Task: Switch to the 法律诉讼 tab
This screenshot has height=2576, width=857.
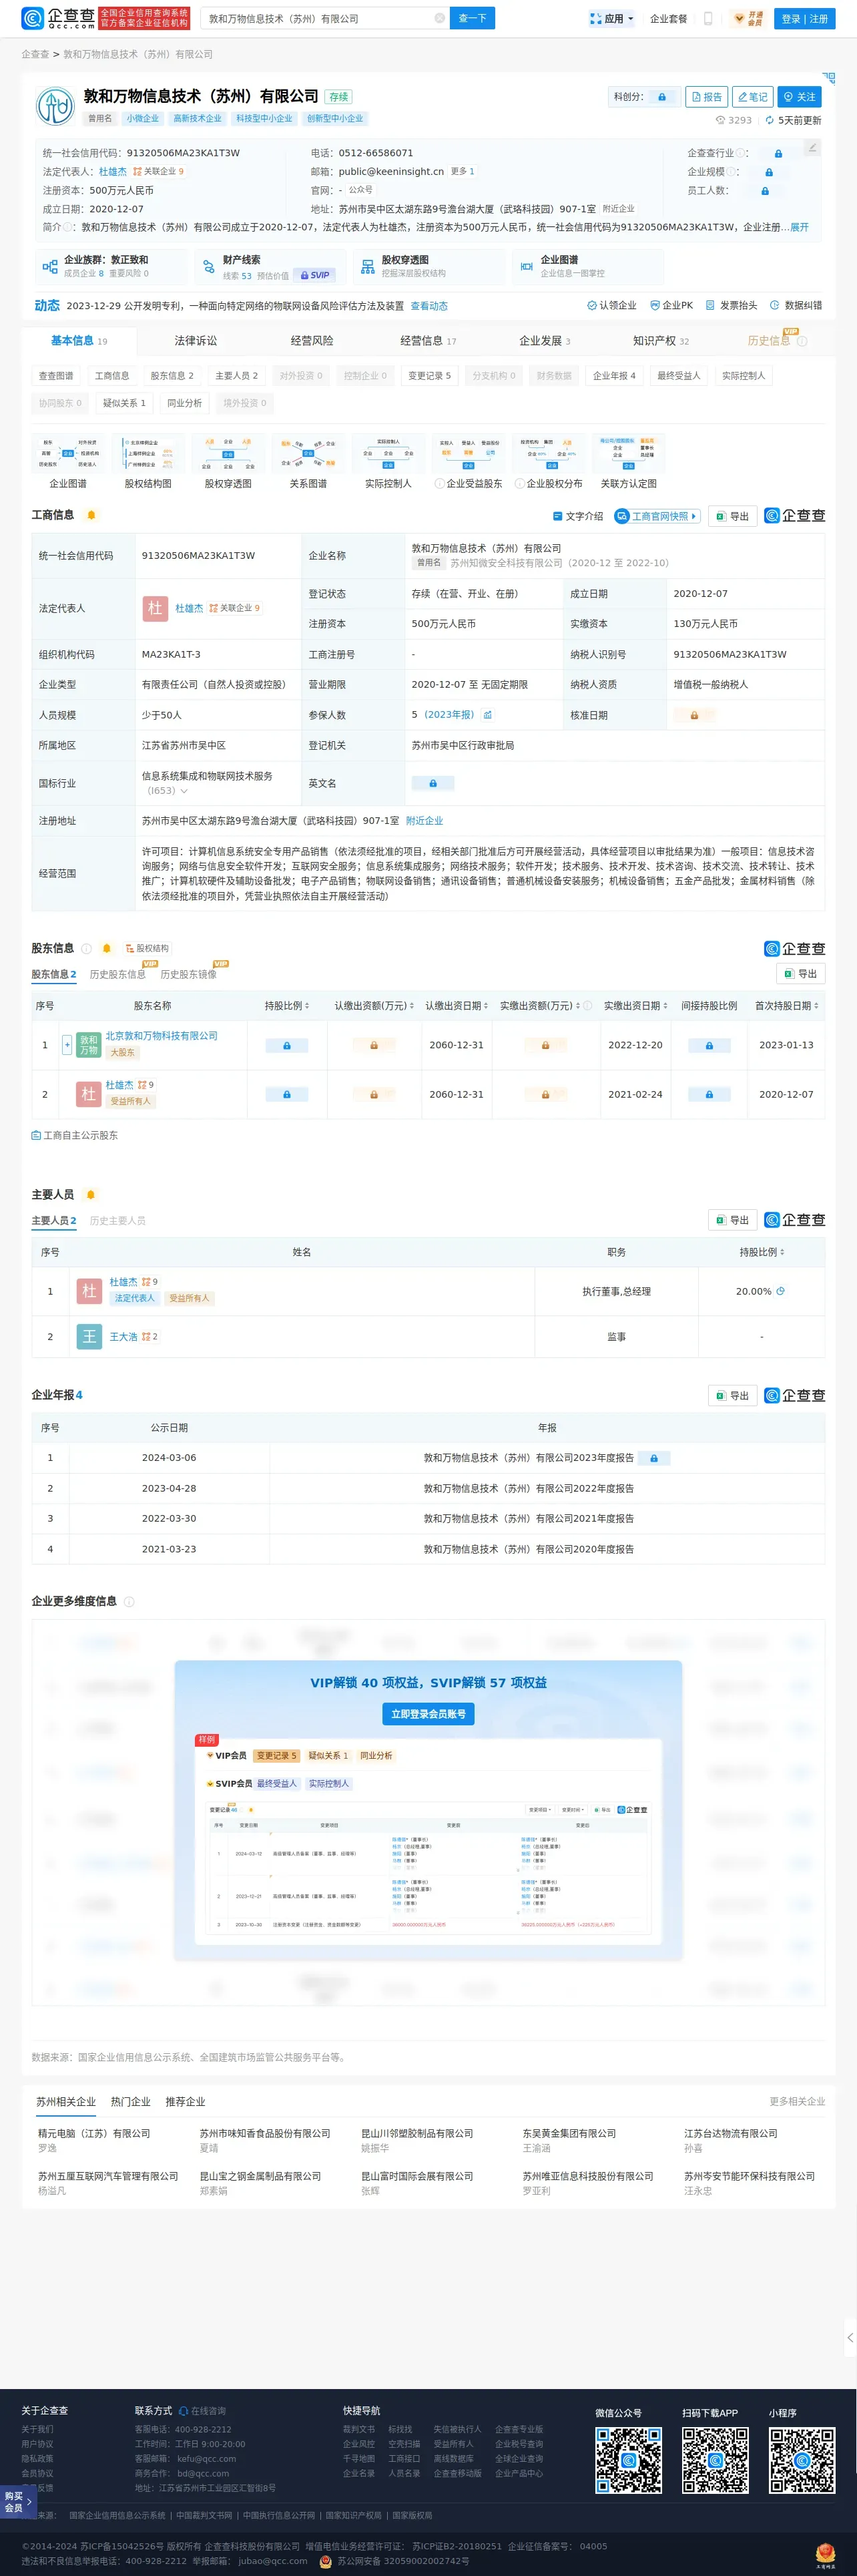Action: 195,341
